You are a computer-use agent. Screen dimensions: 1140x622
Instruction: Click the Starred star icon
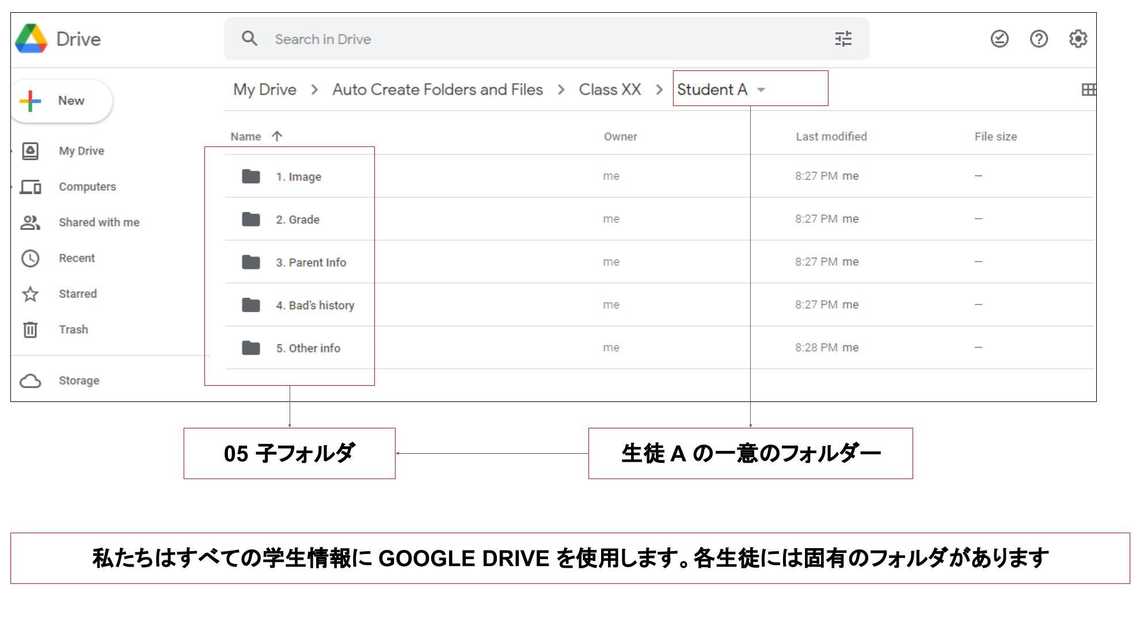tap(30, 294)
